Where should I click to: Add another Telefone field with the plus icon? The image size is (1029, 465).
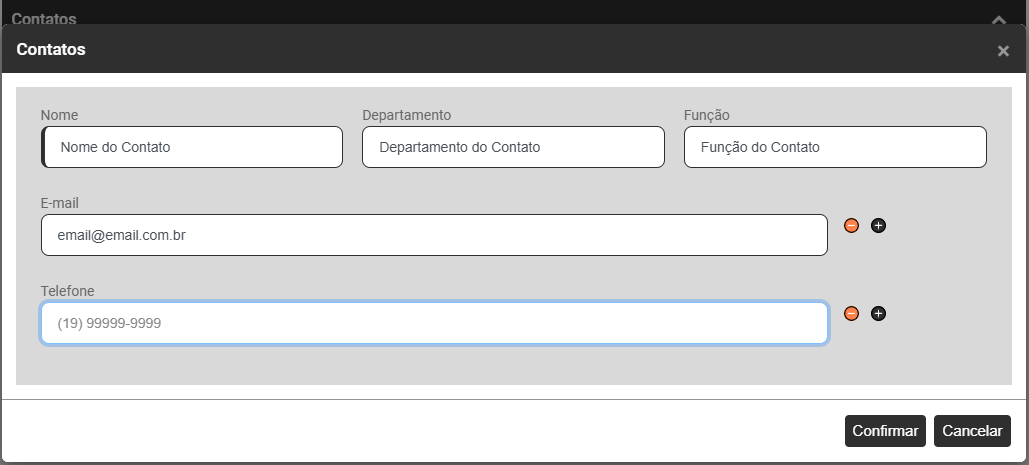(878, 314)
